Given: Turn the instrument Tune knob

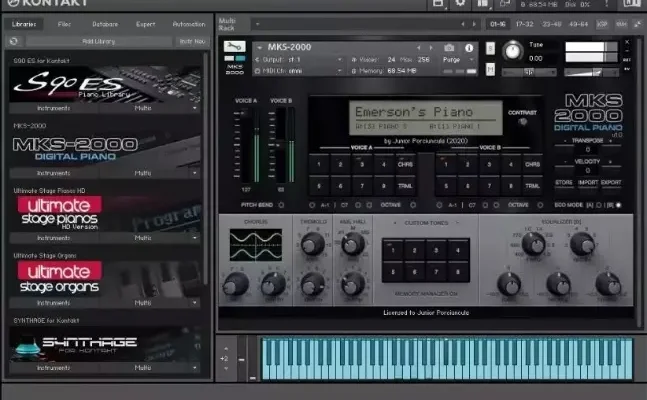Looking at the screenshot, I should 513,51.
